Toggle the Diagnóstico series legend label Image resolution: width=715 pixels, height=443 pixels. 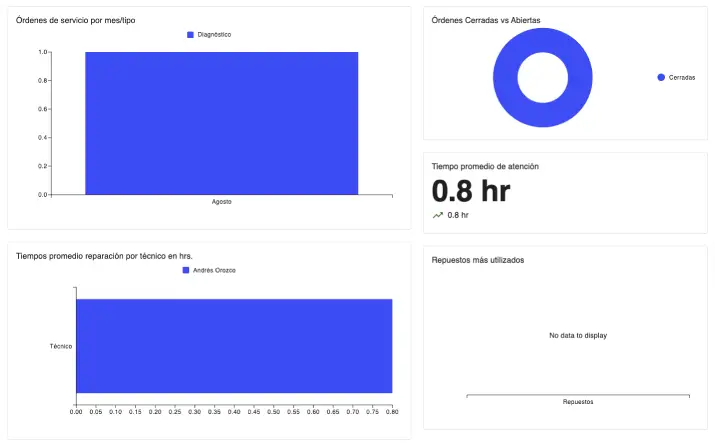click(214, 34)
